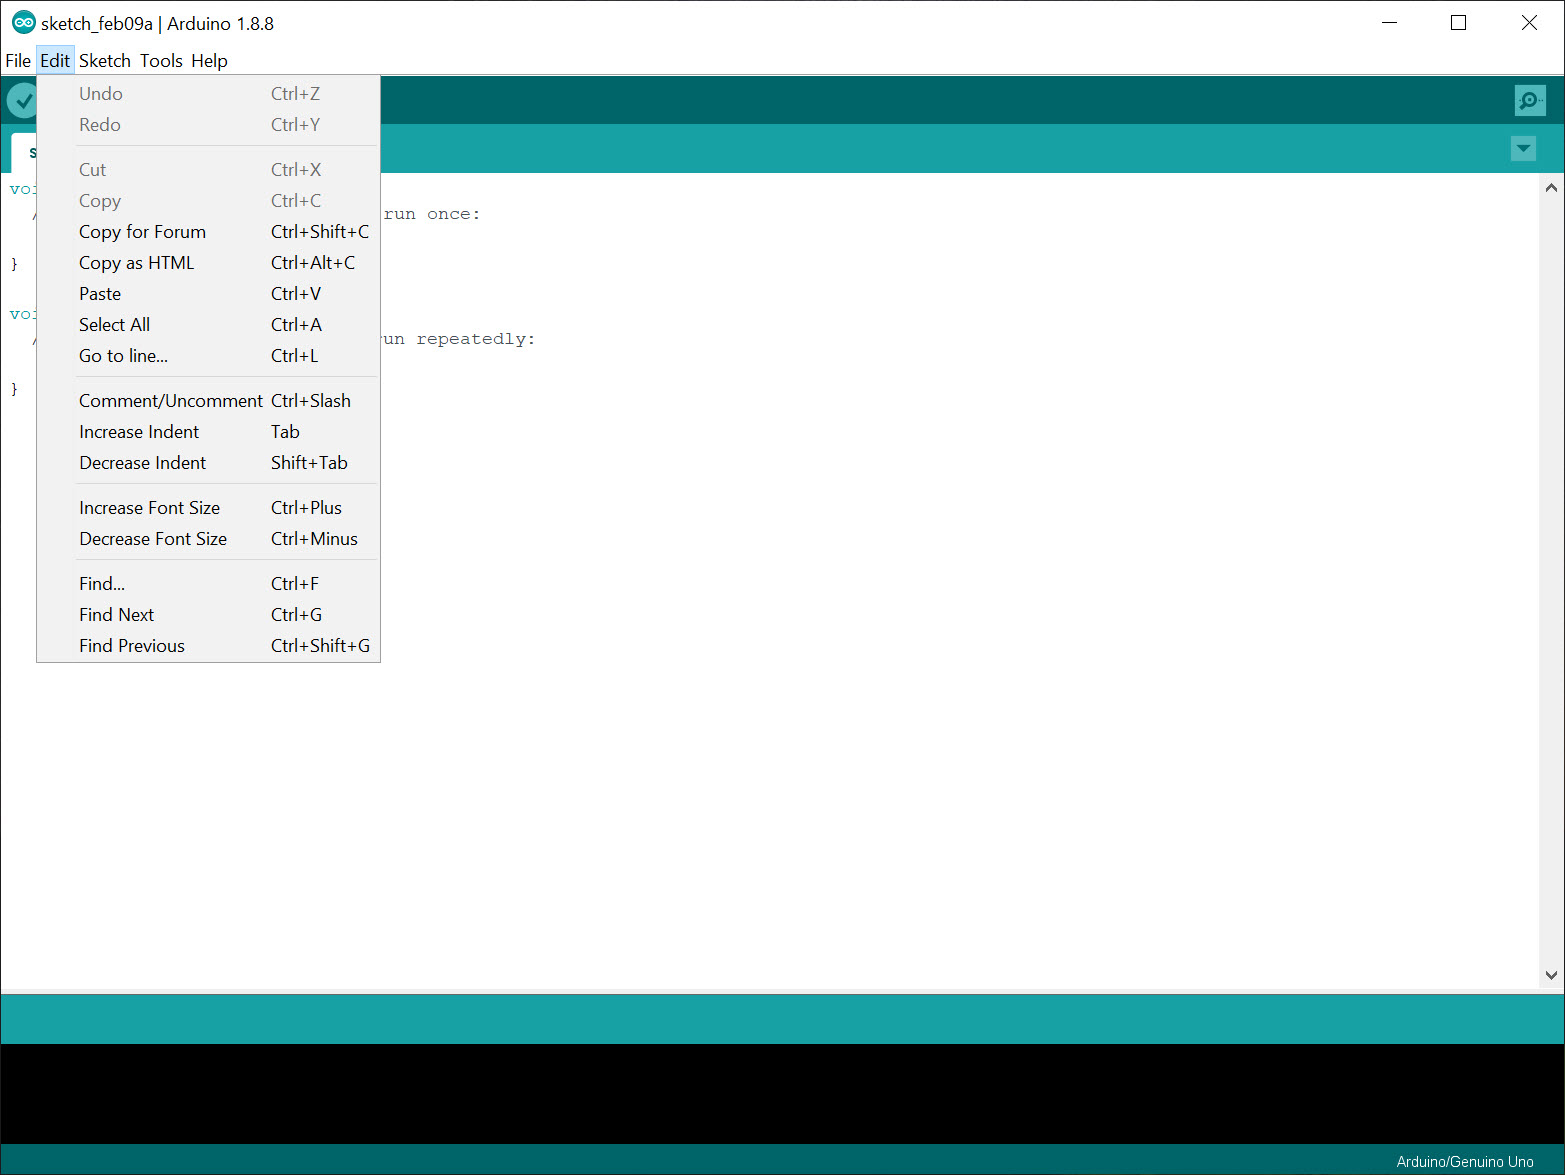Select Copy as HTML entry
The width and height of the screenshot is (1565, 1175).
click(136, 263)
